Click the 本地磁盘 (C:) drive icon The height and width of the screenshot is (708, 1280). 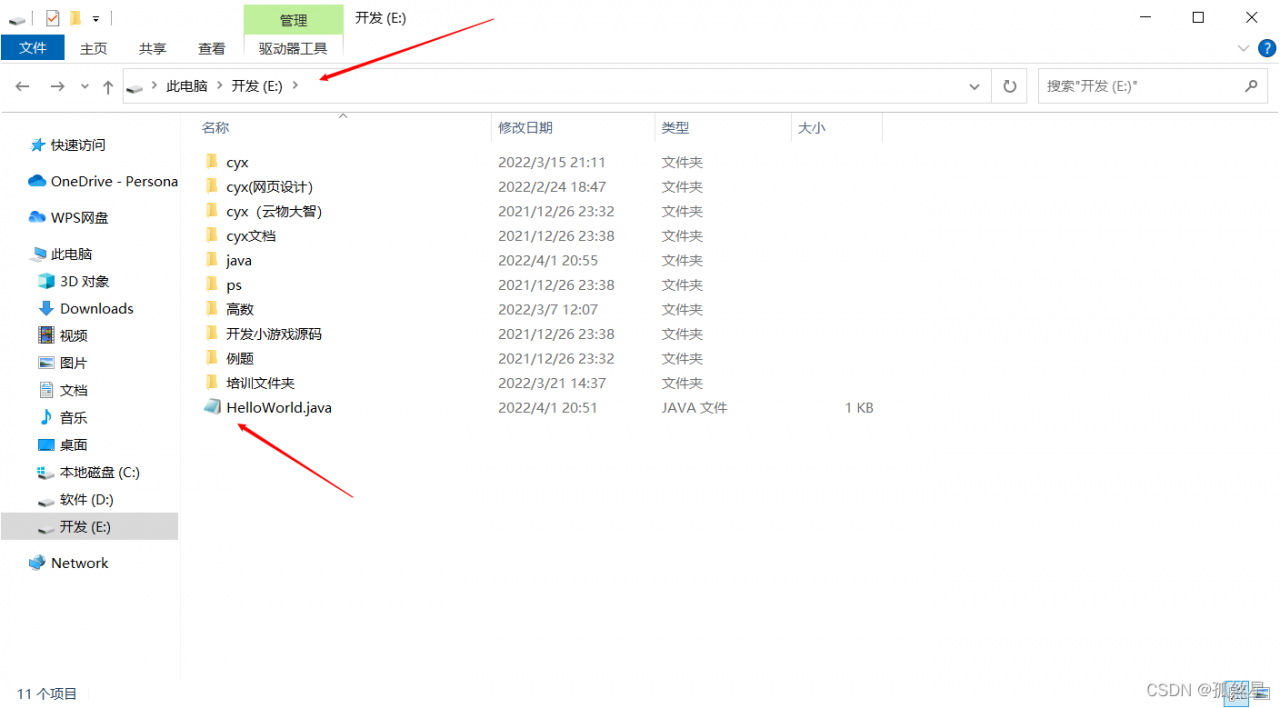[46, 472]
